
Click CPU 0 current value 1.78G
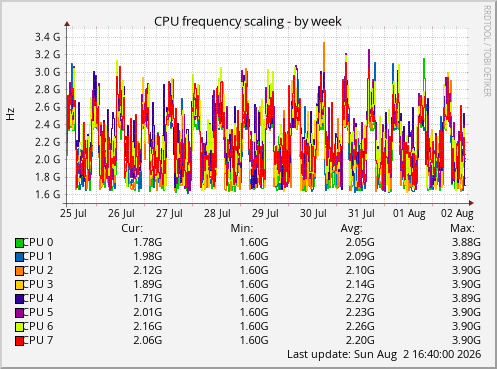click(148, 242)
